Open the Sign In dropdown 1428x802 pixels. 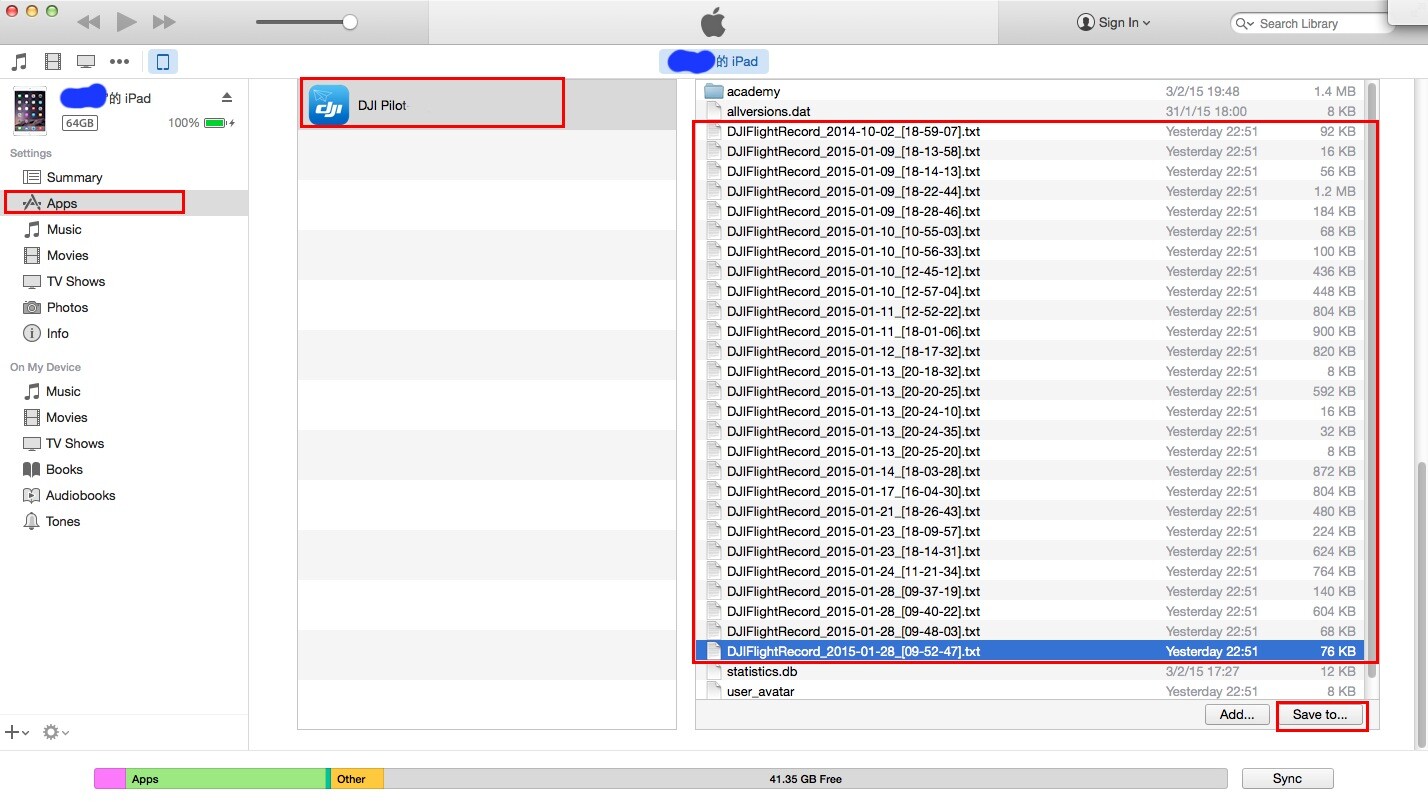click(1113, 22)
